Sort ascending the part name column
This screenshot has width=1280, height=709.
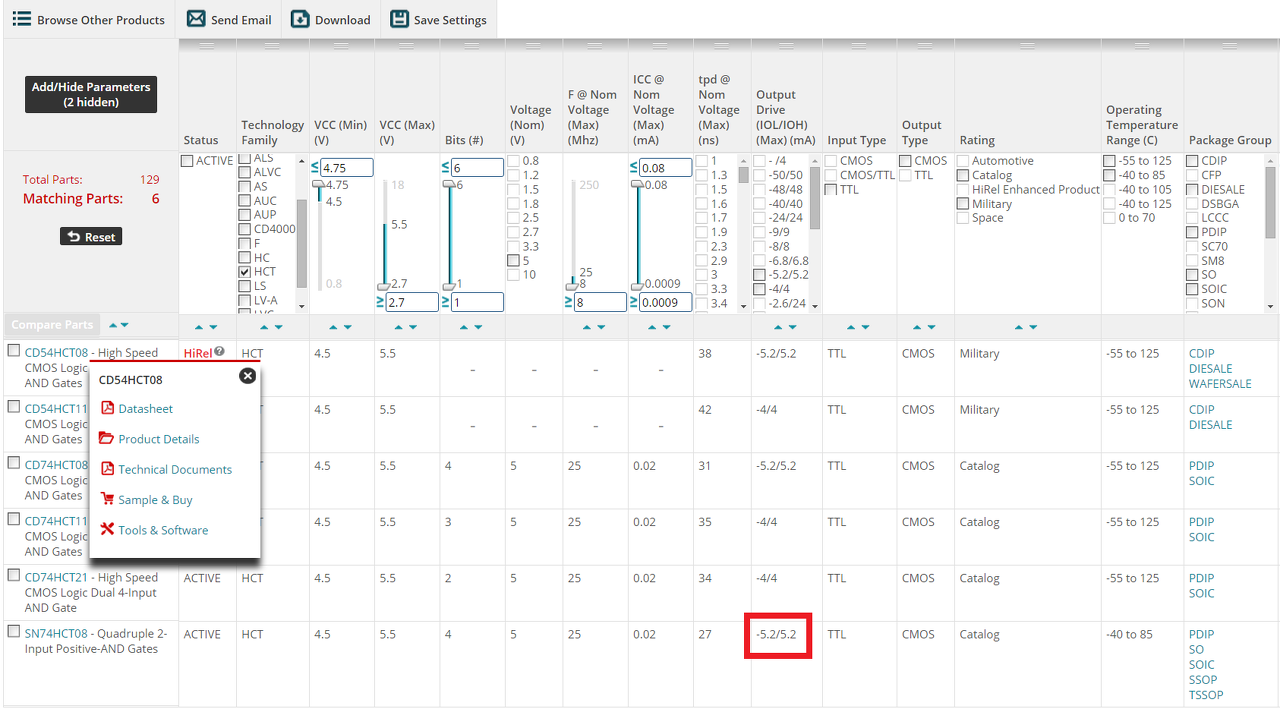(x=113, y=325)
